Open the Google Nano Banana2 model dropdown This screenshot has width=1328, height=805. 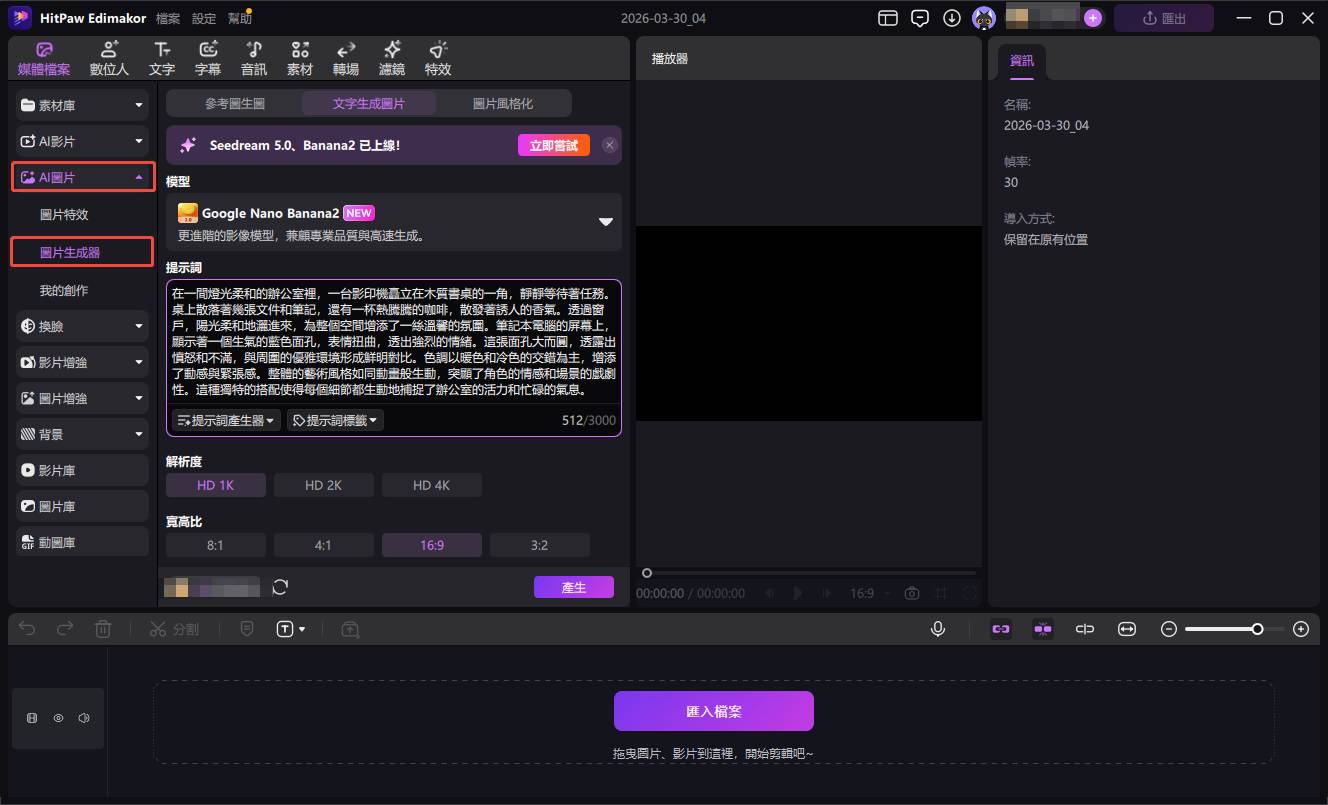tap(605, 222)
